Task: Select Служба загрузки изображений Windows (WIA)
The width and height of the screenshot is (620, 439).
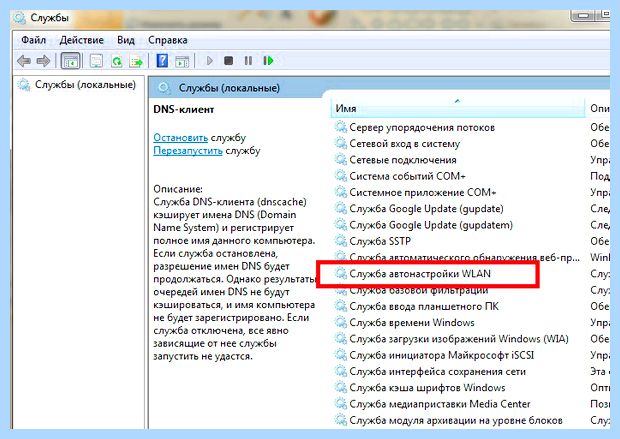Action: (x=459, y=339)
